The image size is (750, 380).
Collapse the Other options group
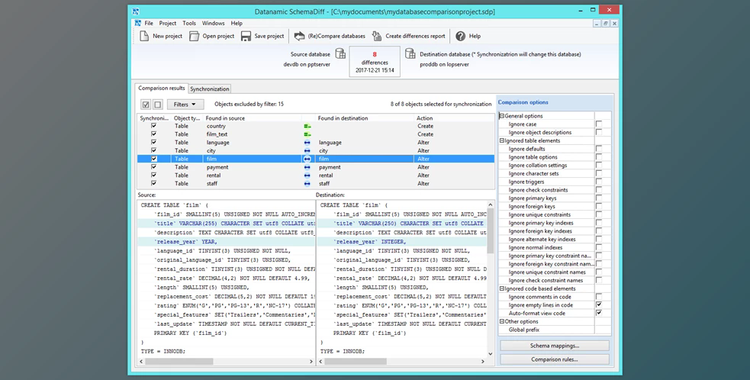click(x=502, y=322)
